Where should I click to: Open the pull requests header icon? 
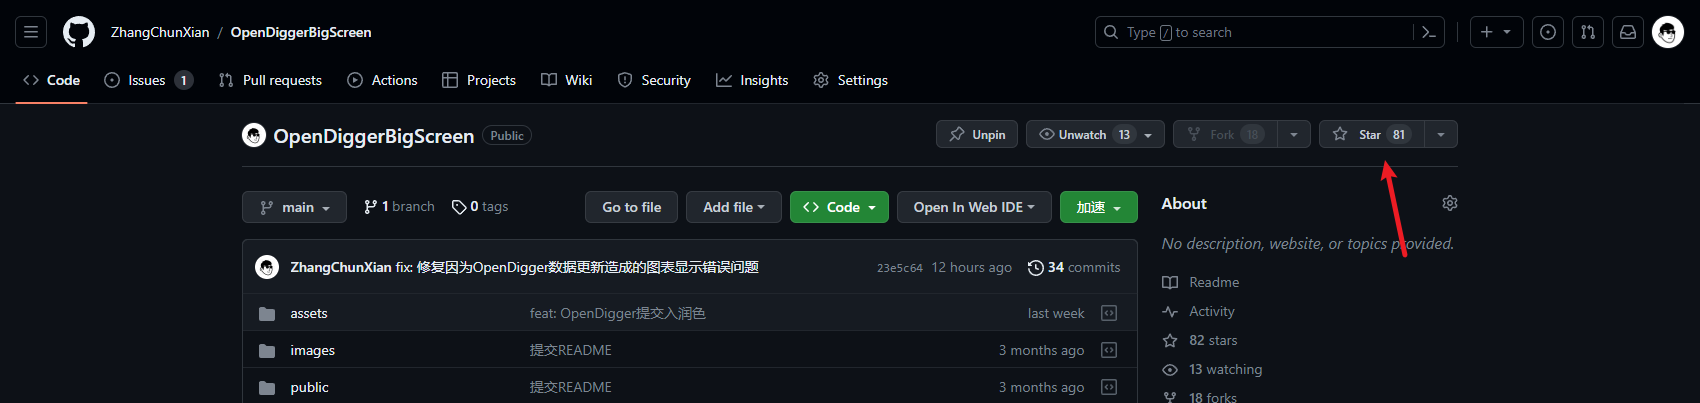click(1588, 32)
